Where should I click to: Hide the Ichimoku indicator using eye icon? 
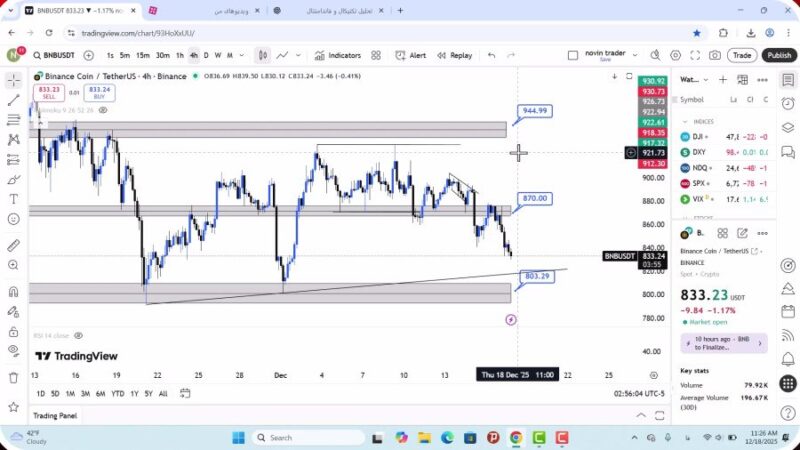105,110
